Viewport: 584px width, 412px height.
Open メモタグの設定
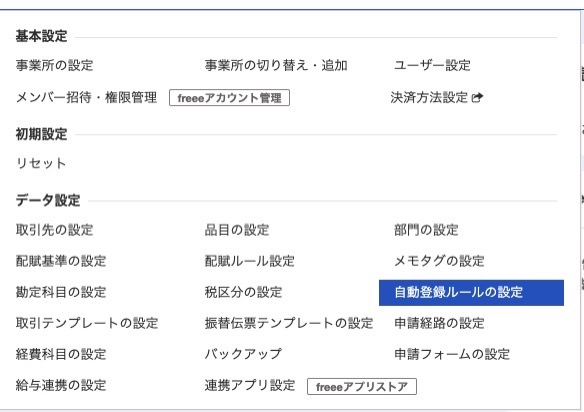tap(439, 261)
